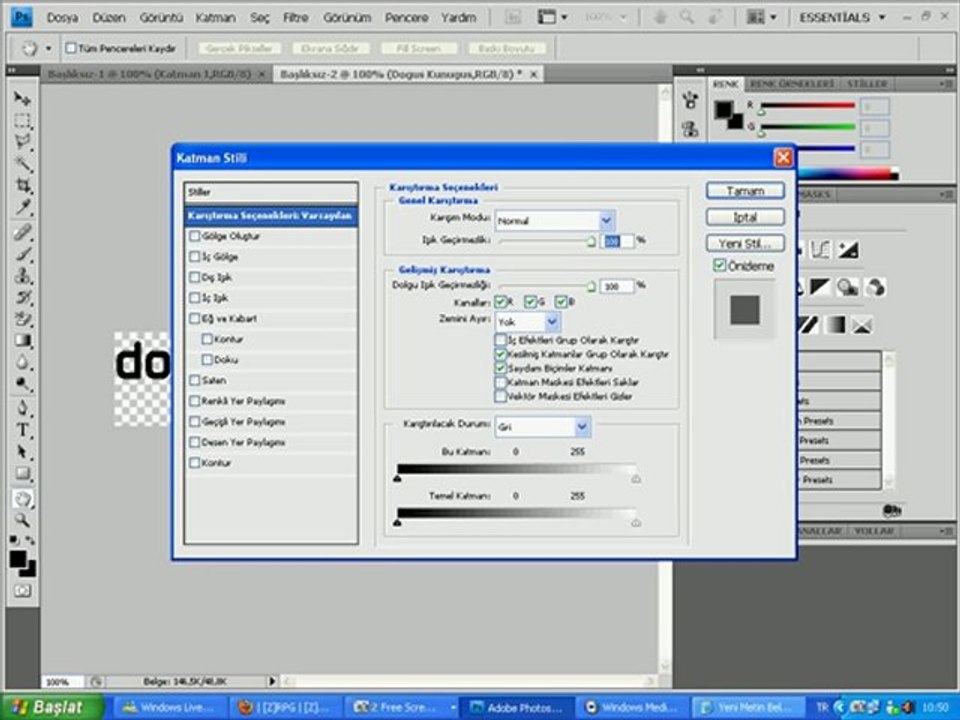Open the Color panel options menu

pyautogui.click(x=947, y=83)
